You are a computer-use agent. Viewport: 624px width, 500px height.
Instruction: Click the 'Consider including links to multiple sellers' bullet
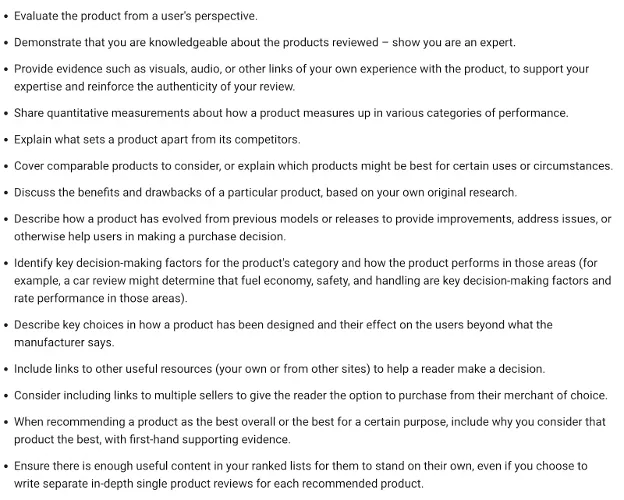[x=311, y=395]
